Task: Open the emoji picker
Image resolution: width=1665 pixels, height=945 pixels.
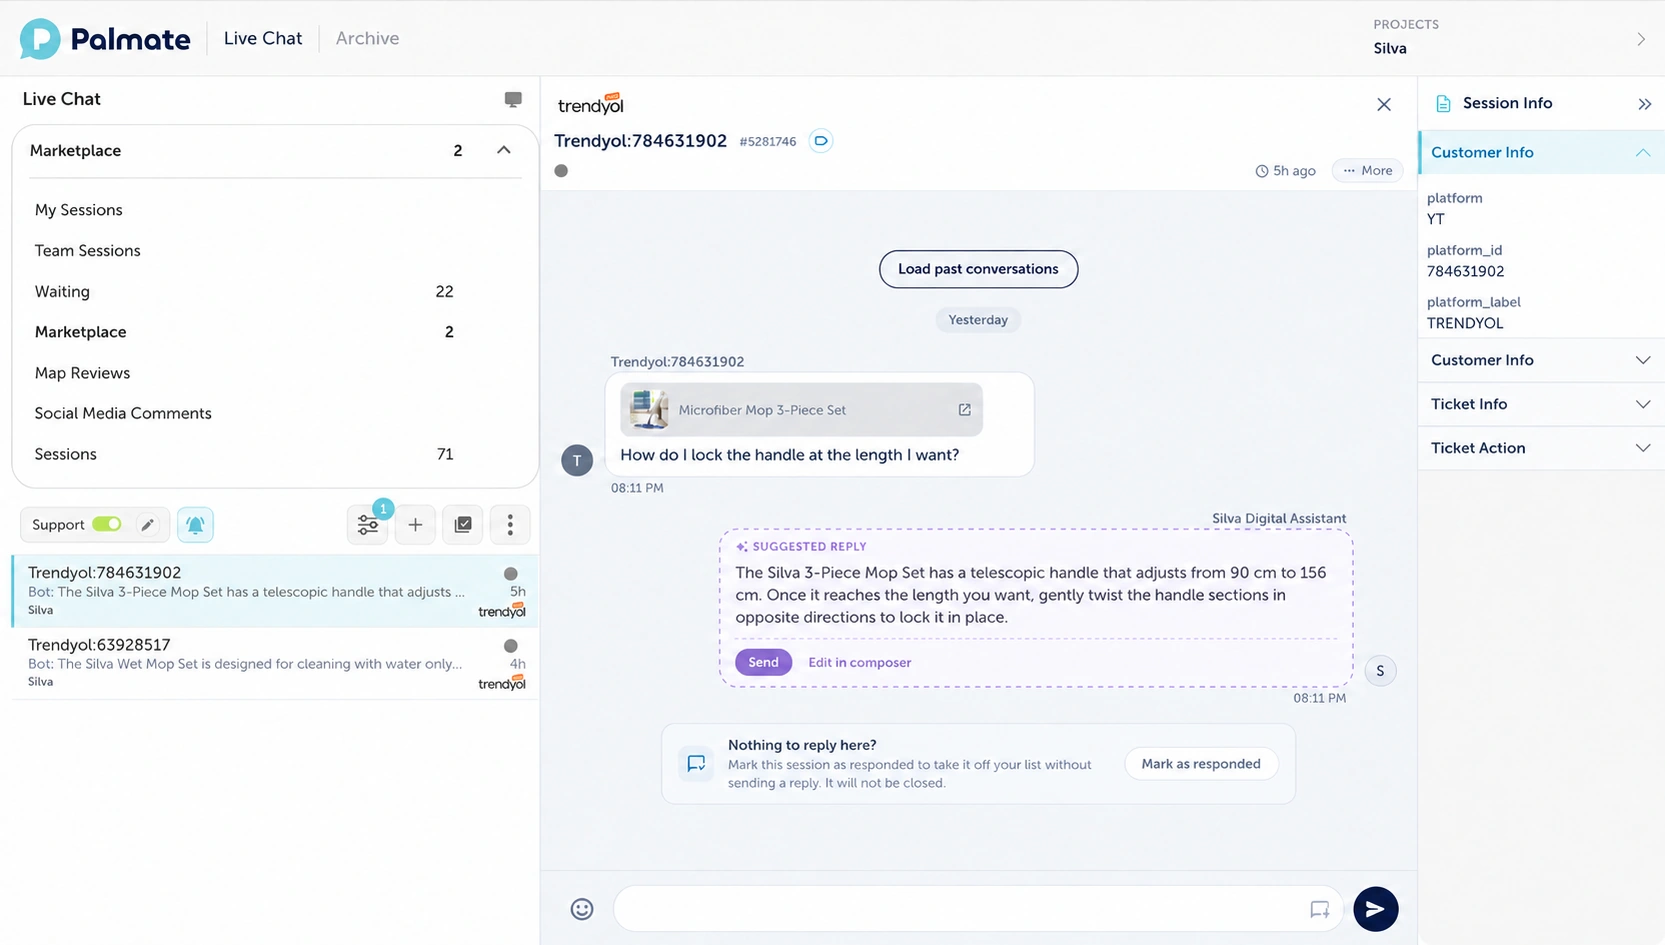Action: click(582, 909)
